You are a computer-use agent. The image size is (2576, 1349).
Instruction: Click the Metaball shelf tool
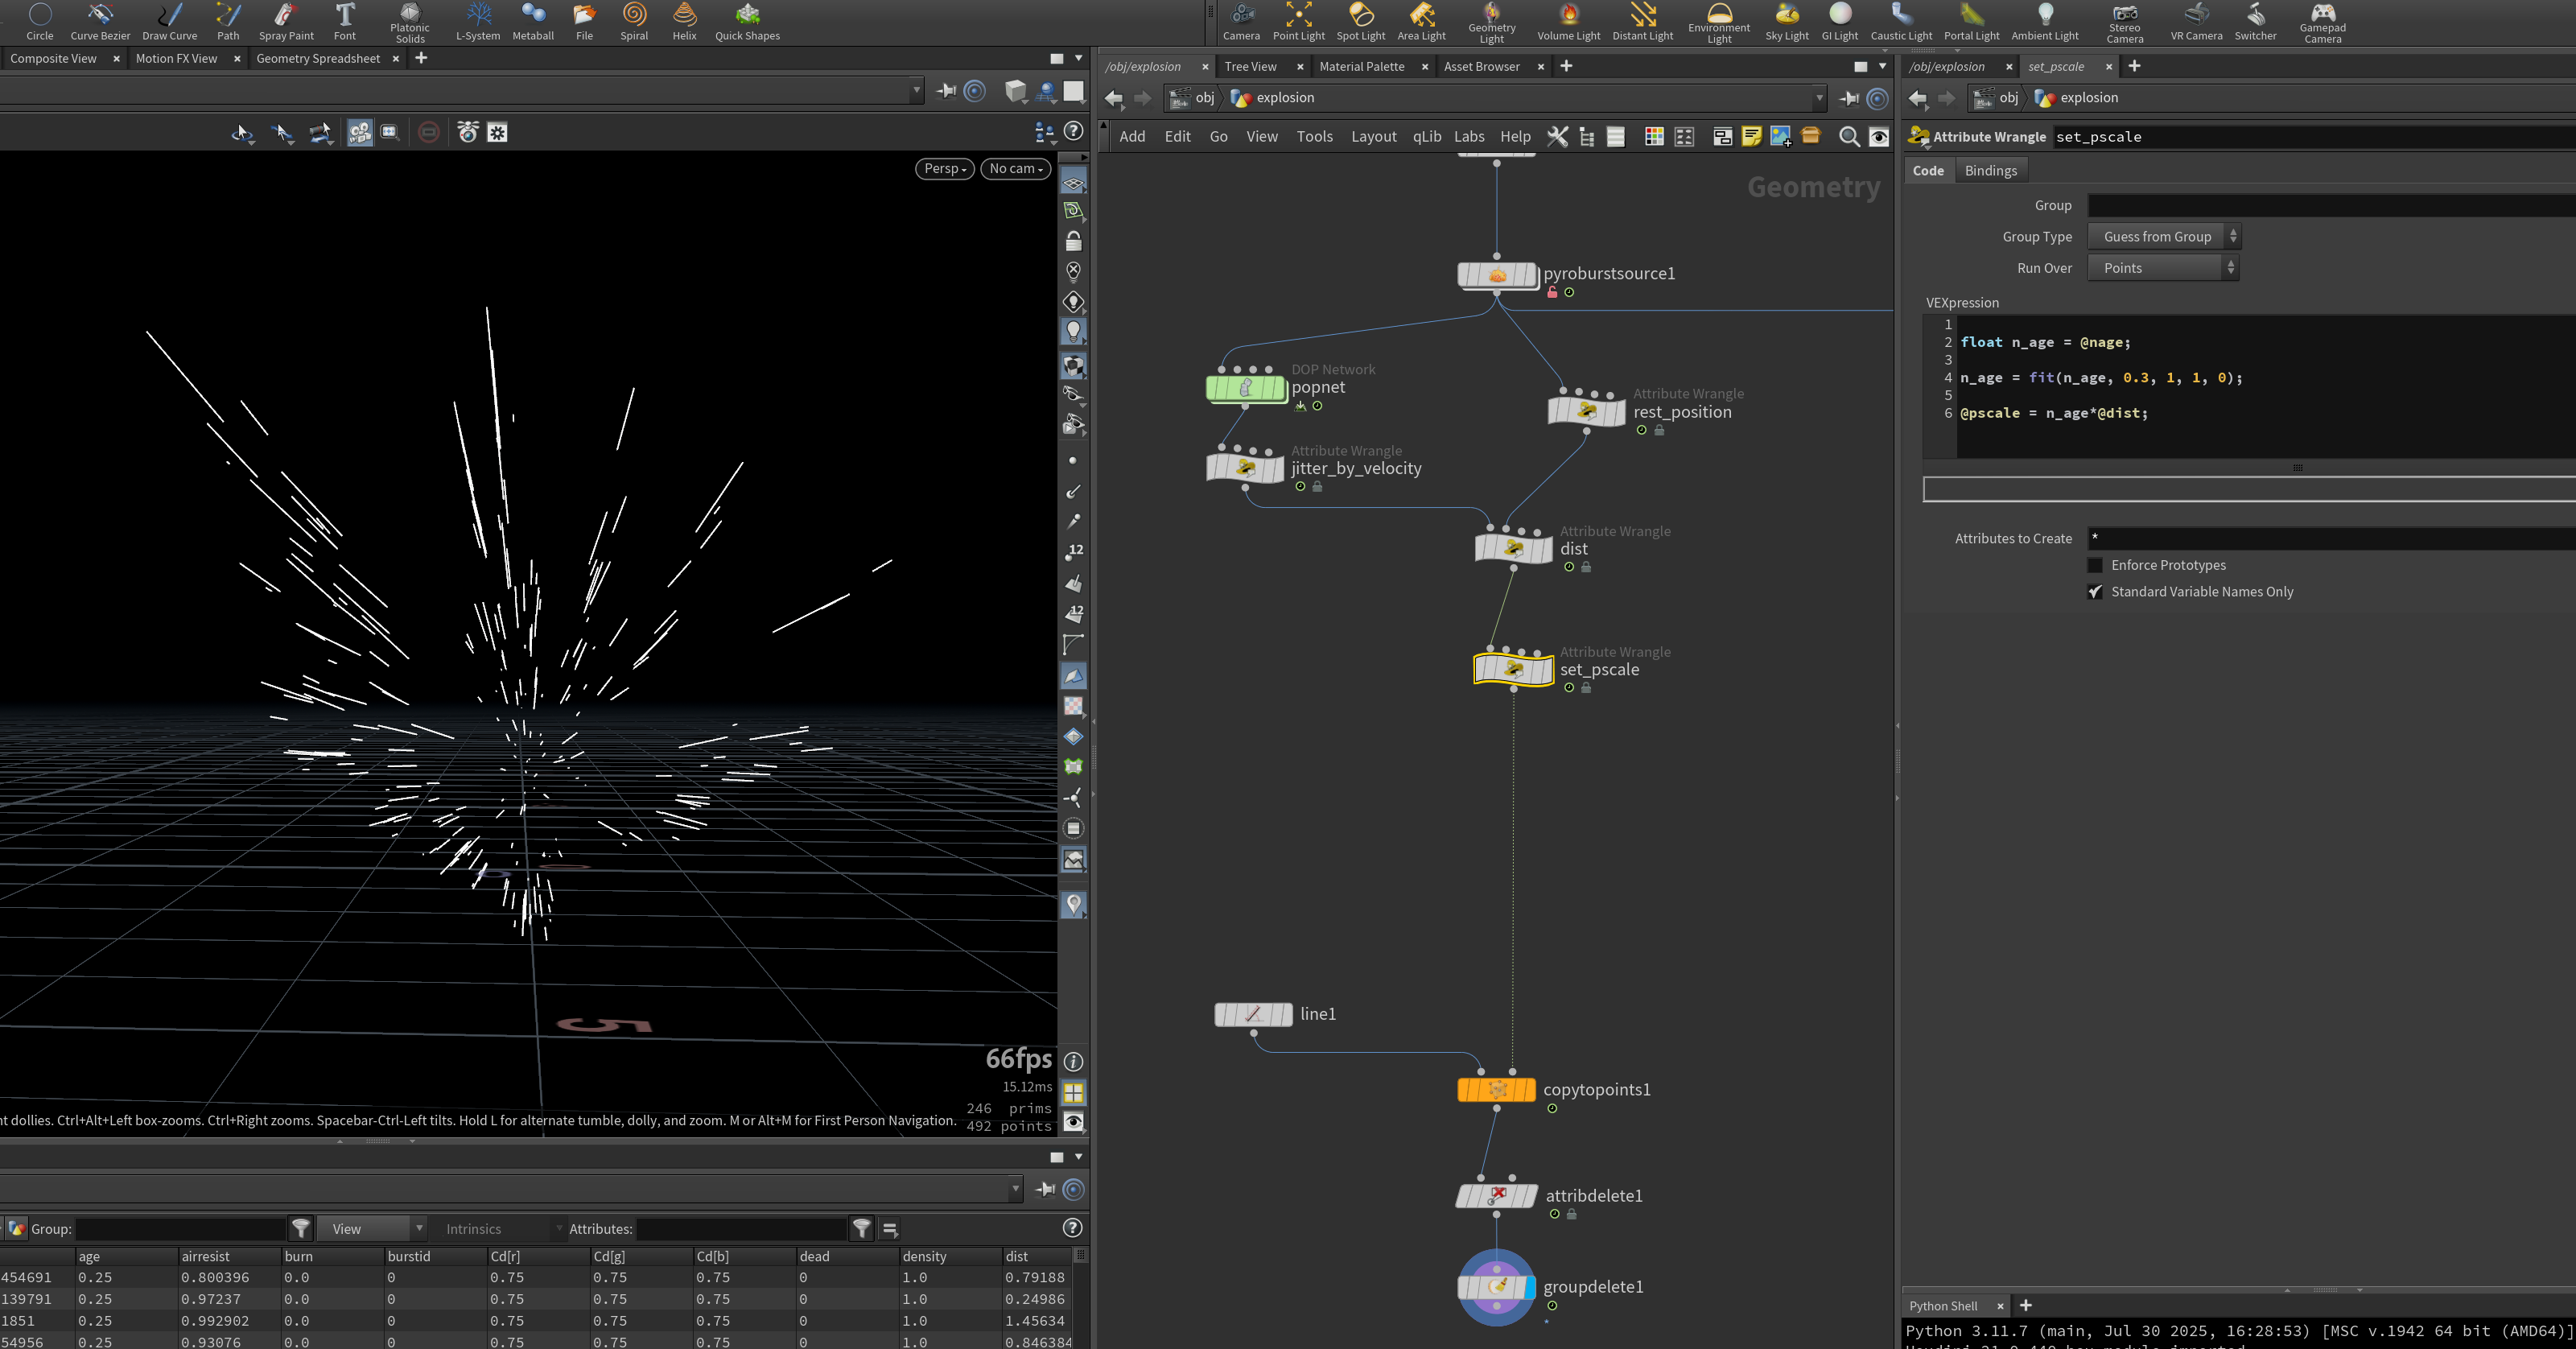point(533,21)
